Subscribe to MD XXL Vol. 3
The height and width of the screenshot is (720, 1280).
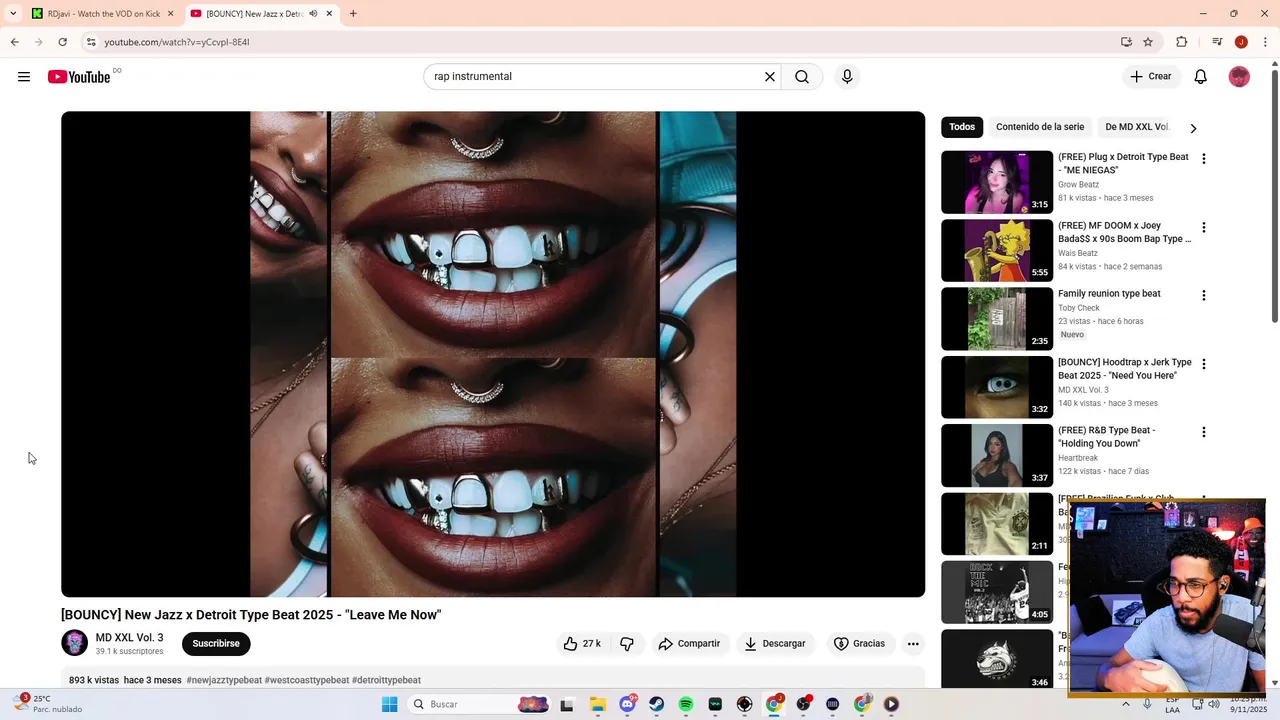point(216,644)
